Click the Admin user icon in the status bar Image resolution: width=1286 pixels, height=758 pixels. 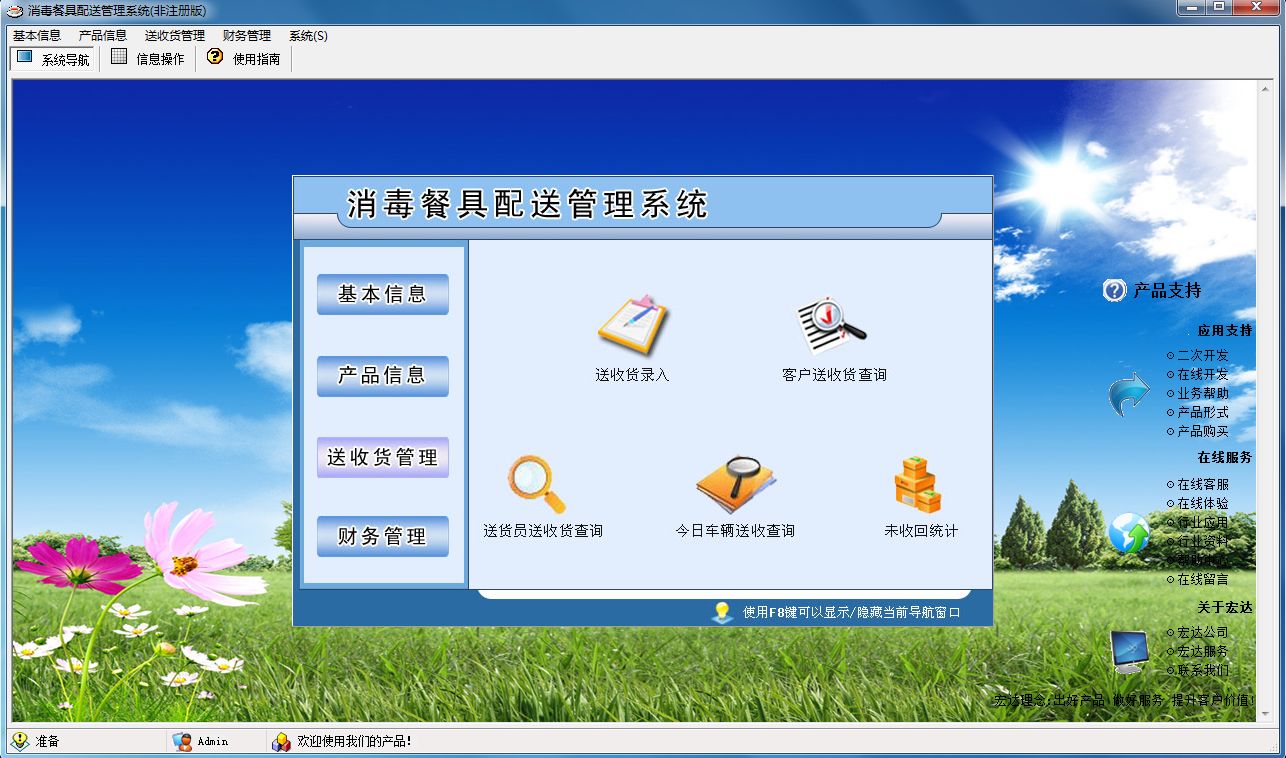(x=183, y=741)
